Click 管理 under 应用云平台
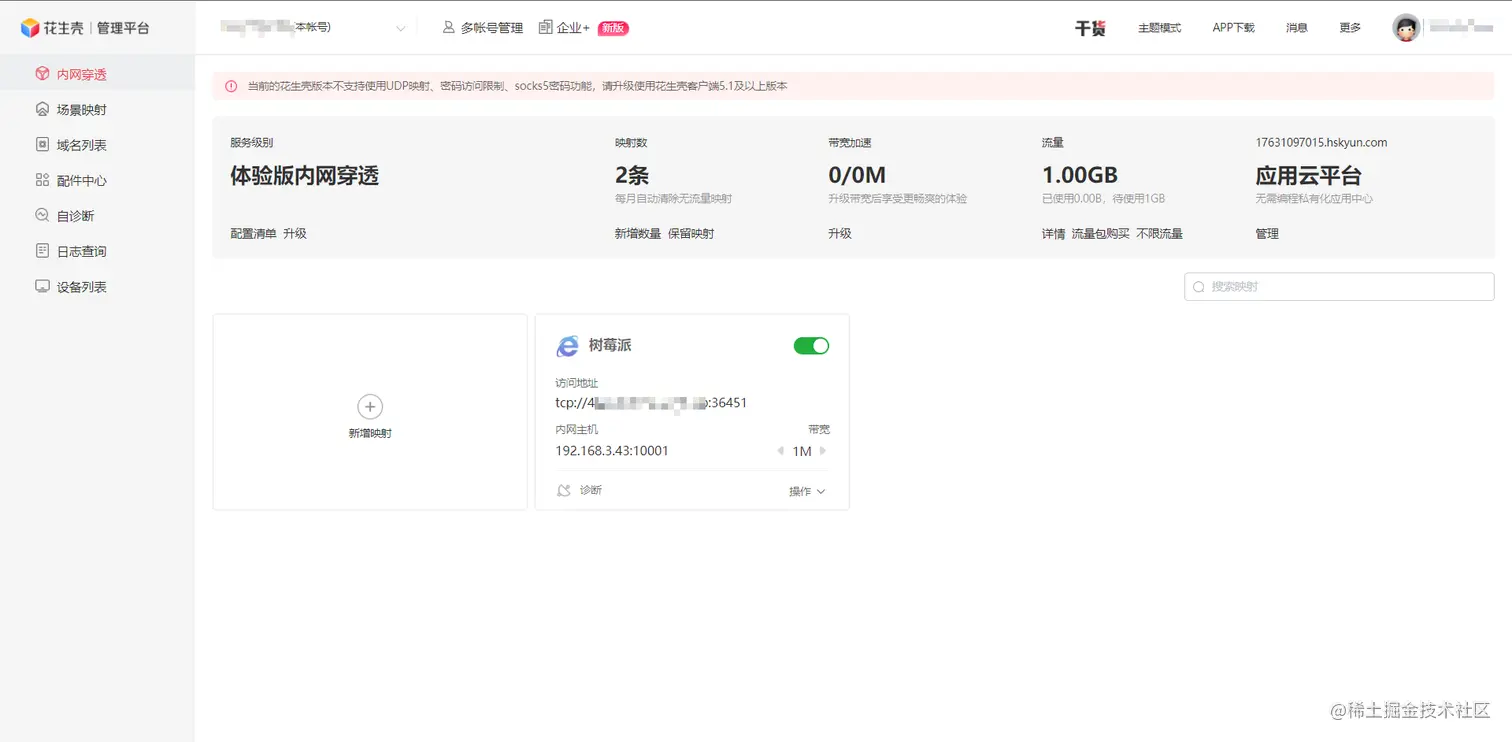This screenshot has height=742, width=1512. (x=1267, y=233)
